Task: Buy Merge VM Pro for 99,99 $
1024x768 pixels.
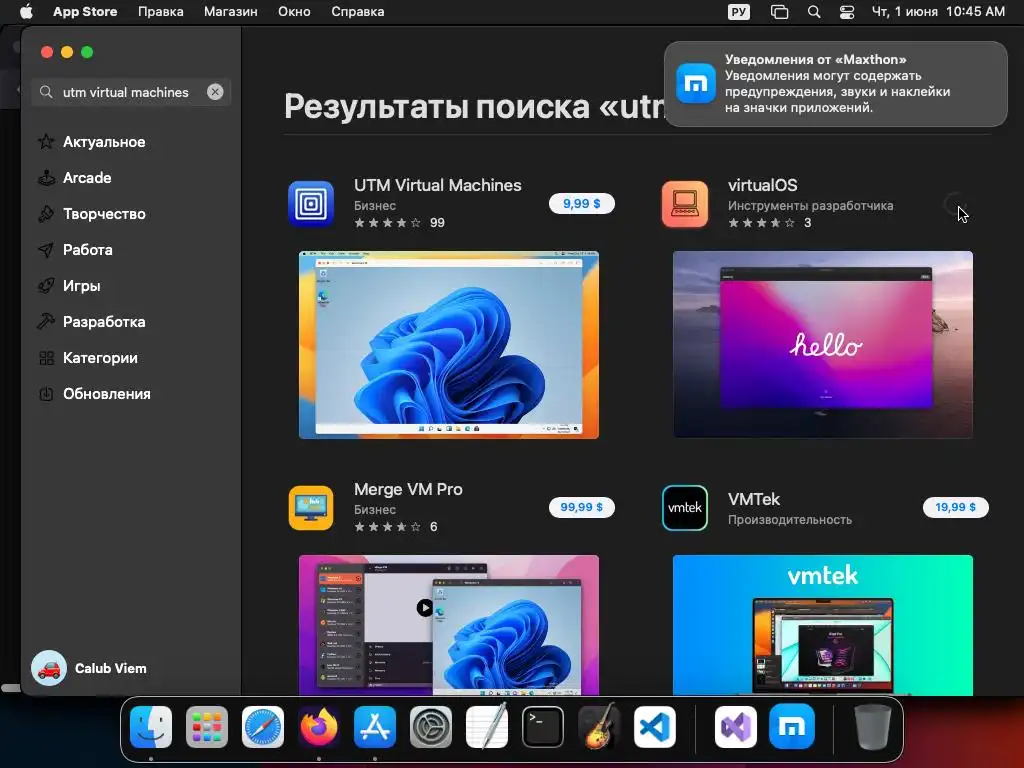Action: 581,507
